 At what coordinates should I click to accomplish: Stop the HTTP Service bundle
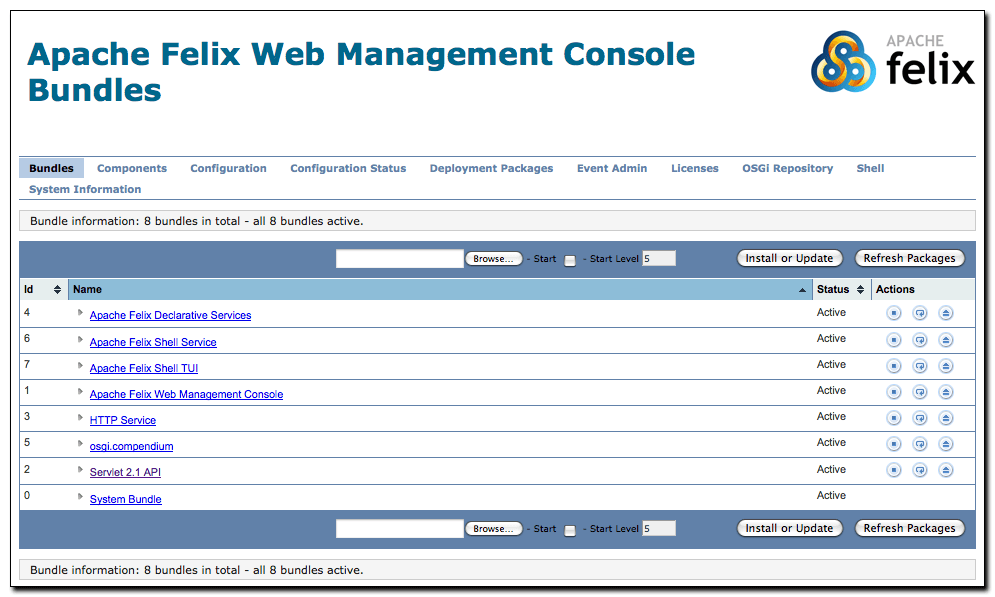893,418
